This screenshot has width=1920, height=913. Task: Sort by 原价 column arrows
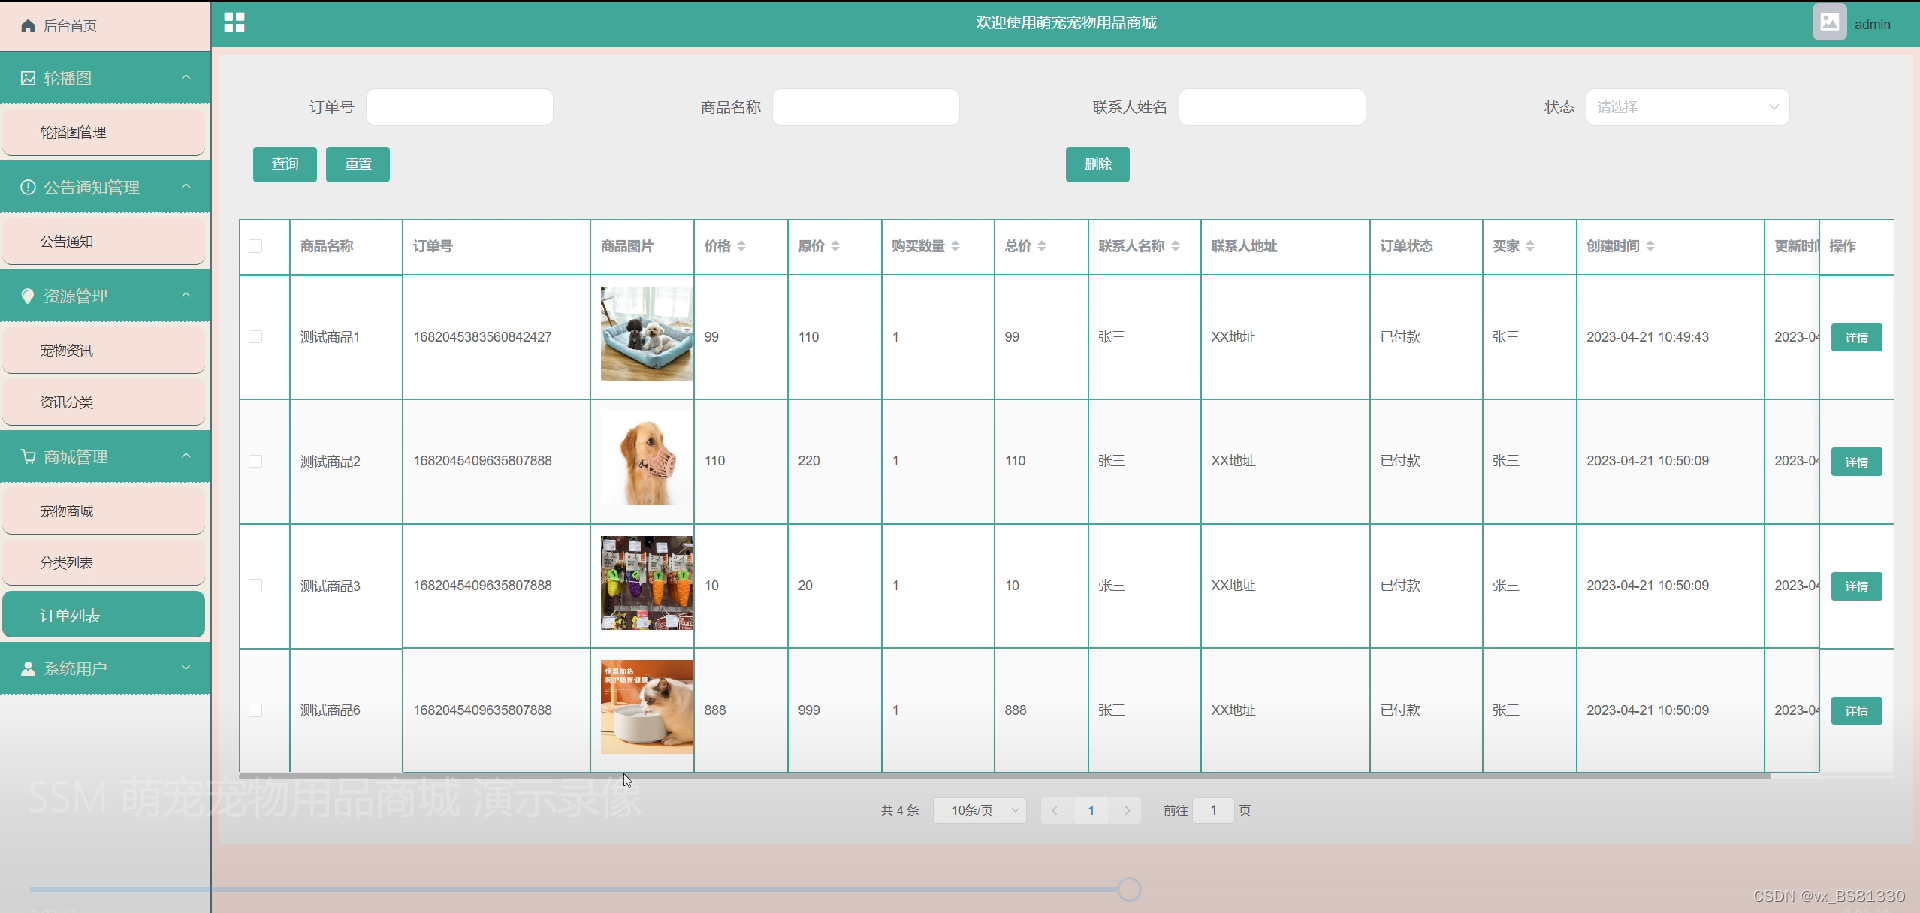(835, 246)
